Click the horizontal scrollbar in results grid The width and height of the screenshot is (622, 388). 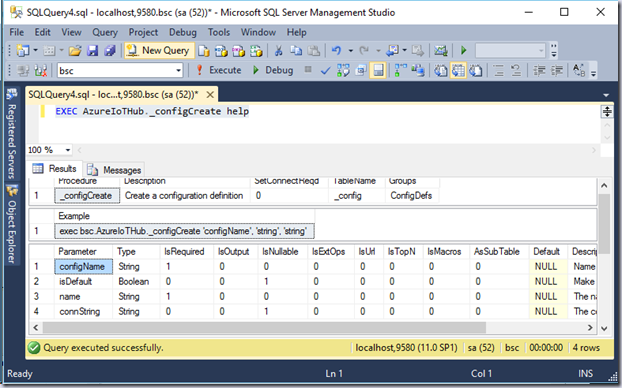(264, 328)
